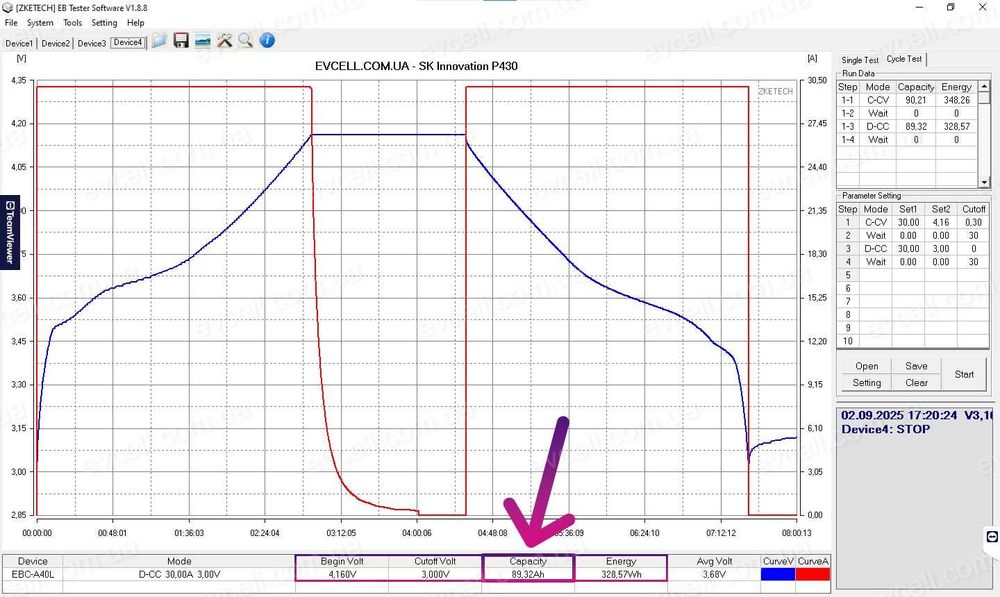Open the blue info about icon
Image resolution: width=1000 pixels, height=597 pixels.
(267, 40)
